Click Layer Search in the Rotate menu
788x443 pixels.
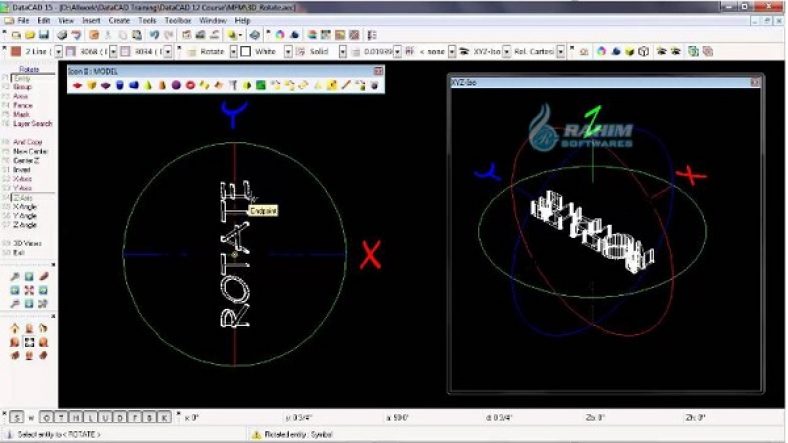point(32,124)
